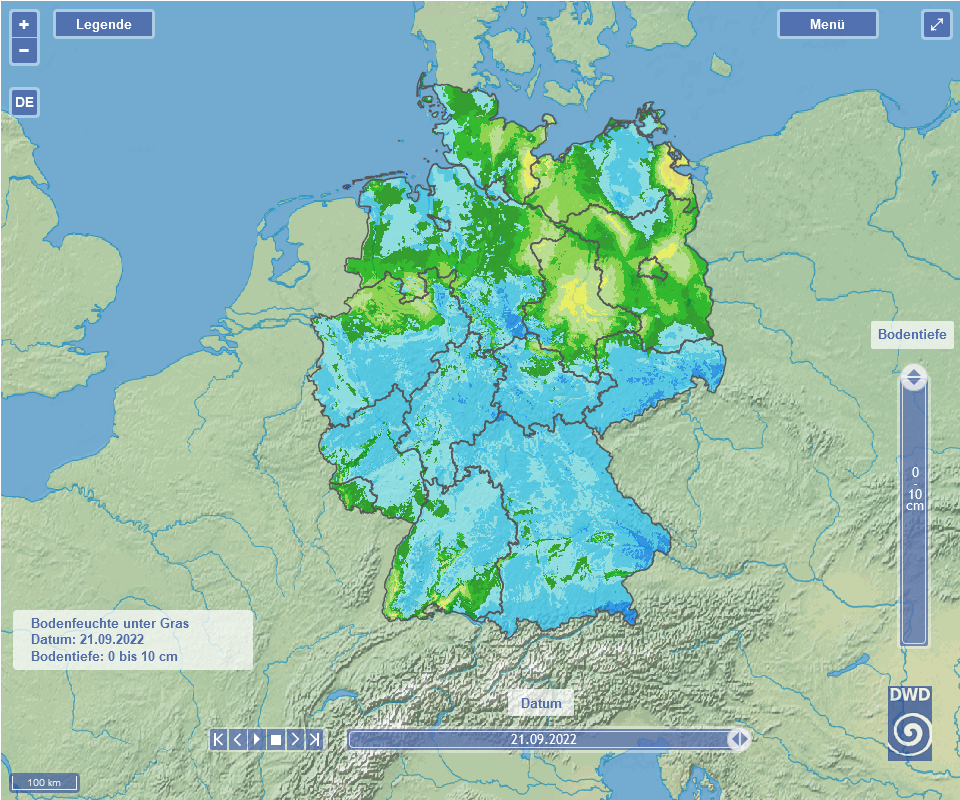Image resolution: width=960 pixels, height=800 pixels.
Task: Click the Datum slider handle
Action: [x=739, y=739]
